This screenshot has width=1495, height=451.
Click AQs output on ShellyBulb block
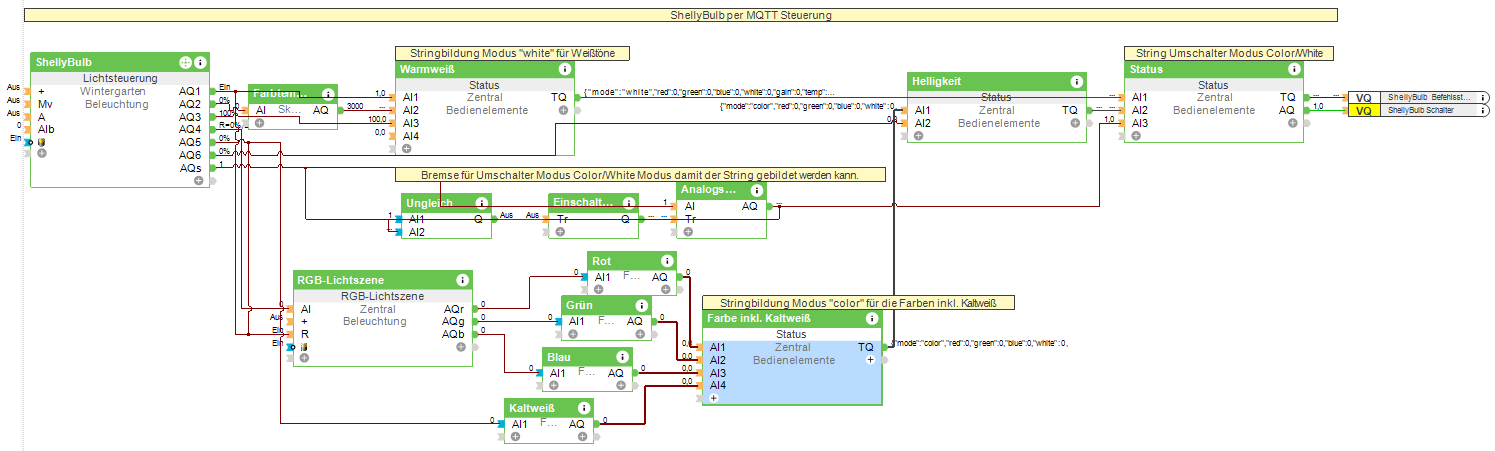pos(190,168)
